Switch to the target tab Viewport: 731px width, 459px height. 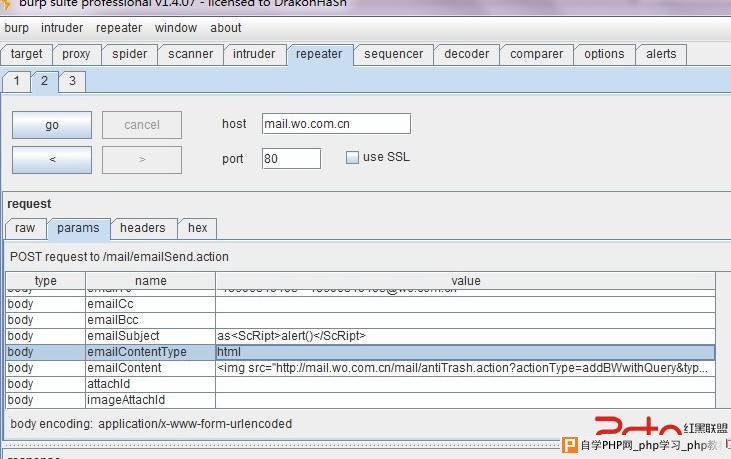[27, 54]
